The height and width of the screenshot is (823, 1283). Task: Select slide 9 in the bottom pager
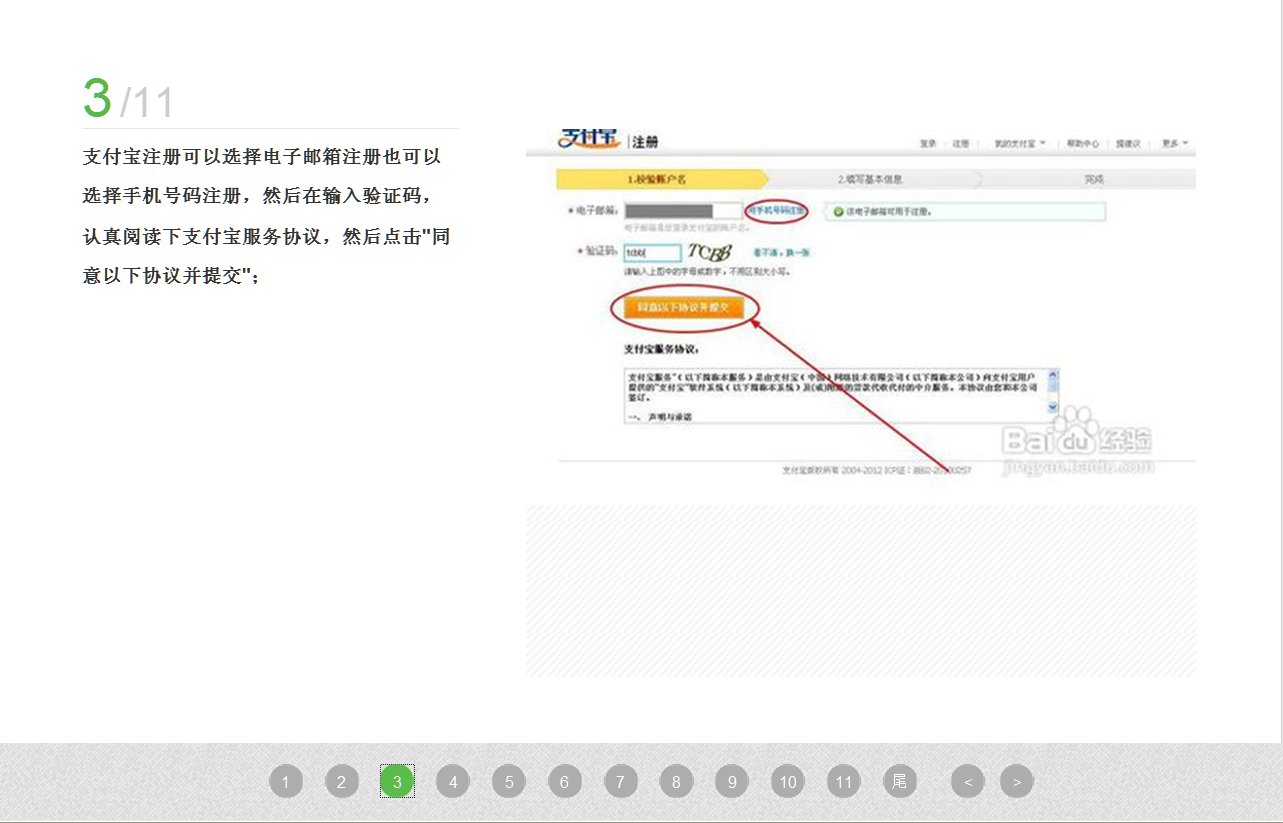[732, 781]
